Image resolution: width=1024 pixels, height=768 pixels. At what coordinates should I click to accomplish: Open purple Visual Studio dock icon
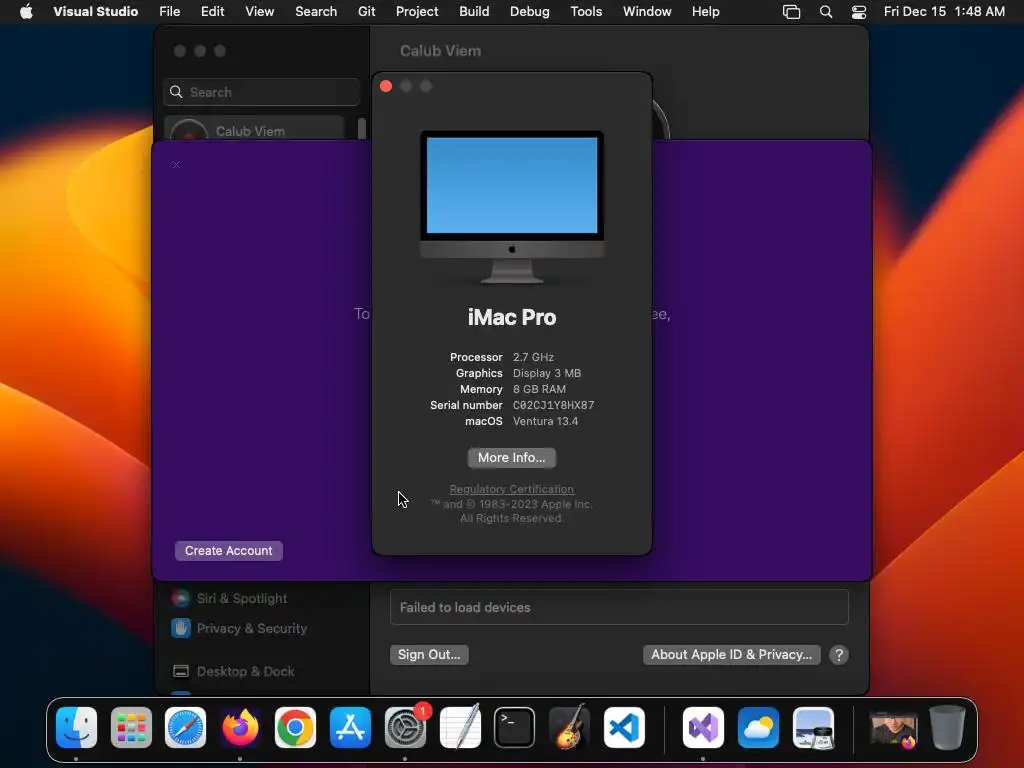703,727
